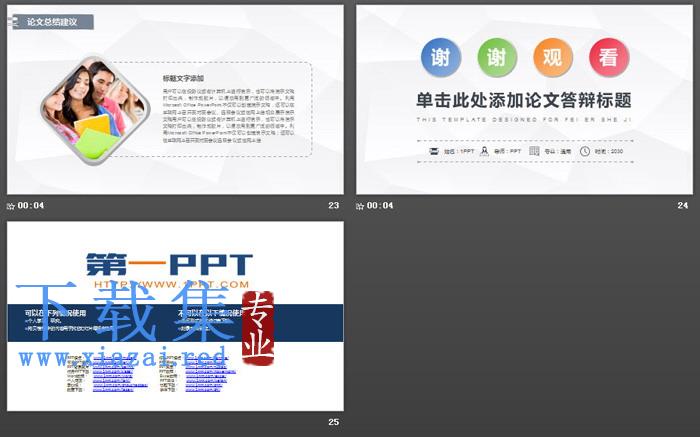Viewport: 700px width, 437px height.
Task: Click the transition star icon under slide 24
Action: point(360,206)
